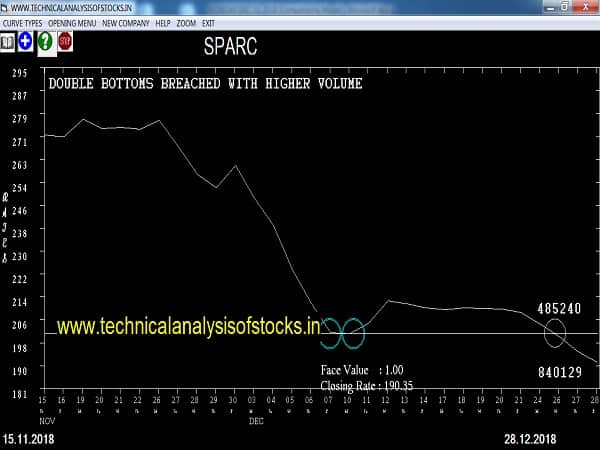600x450 pixels.
Task: Click the blue plus icon
Action: coord(24,41)
